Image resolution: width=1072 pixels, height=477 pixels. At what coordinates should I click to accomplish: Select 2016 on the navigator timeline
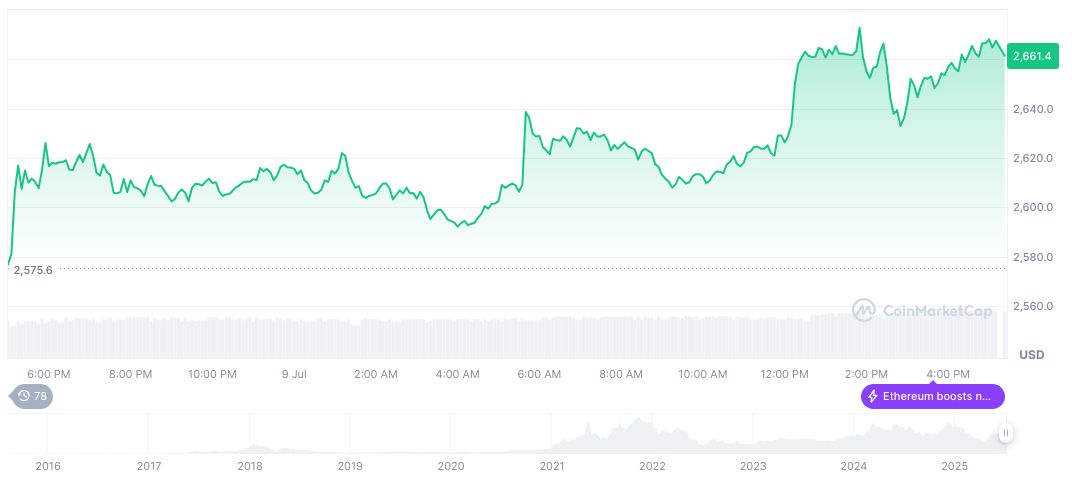click(47, 466)
